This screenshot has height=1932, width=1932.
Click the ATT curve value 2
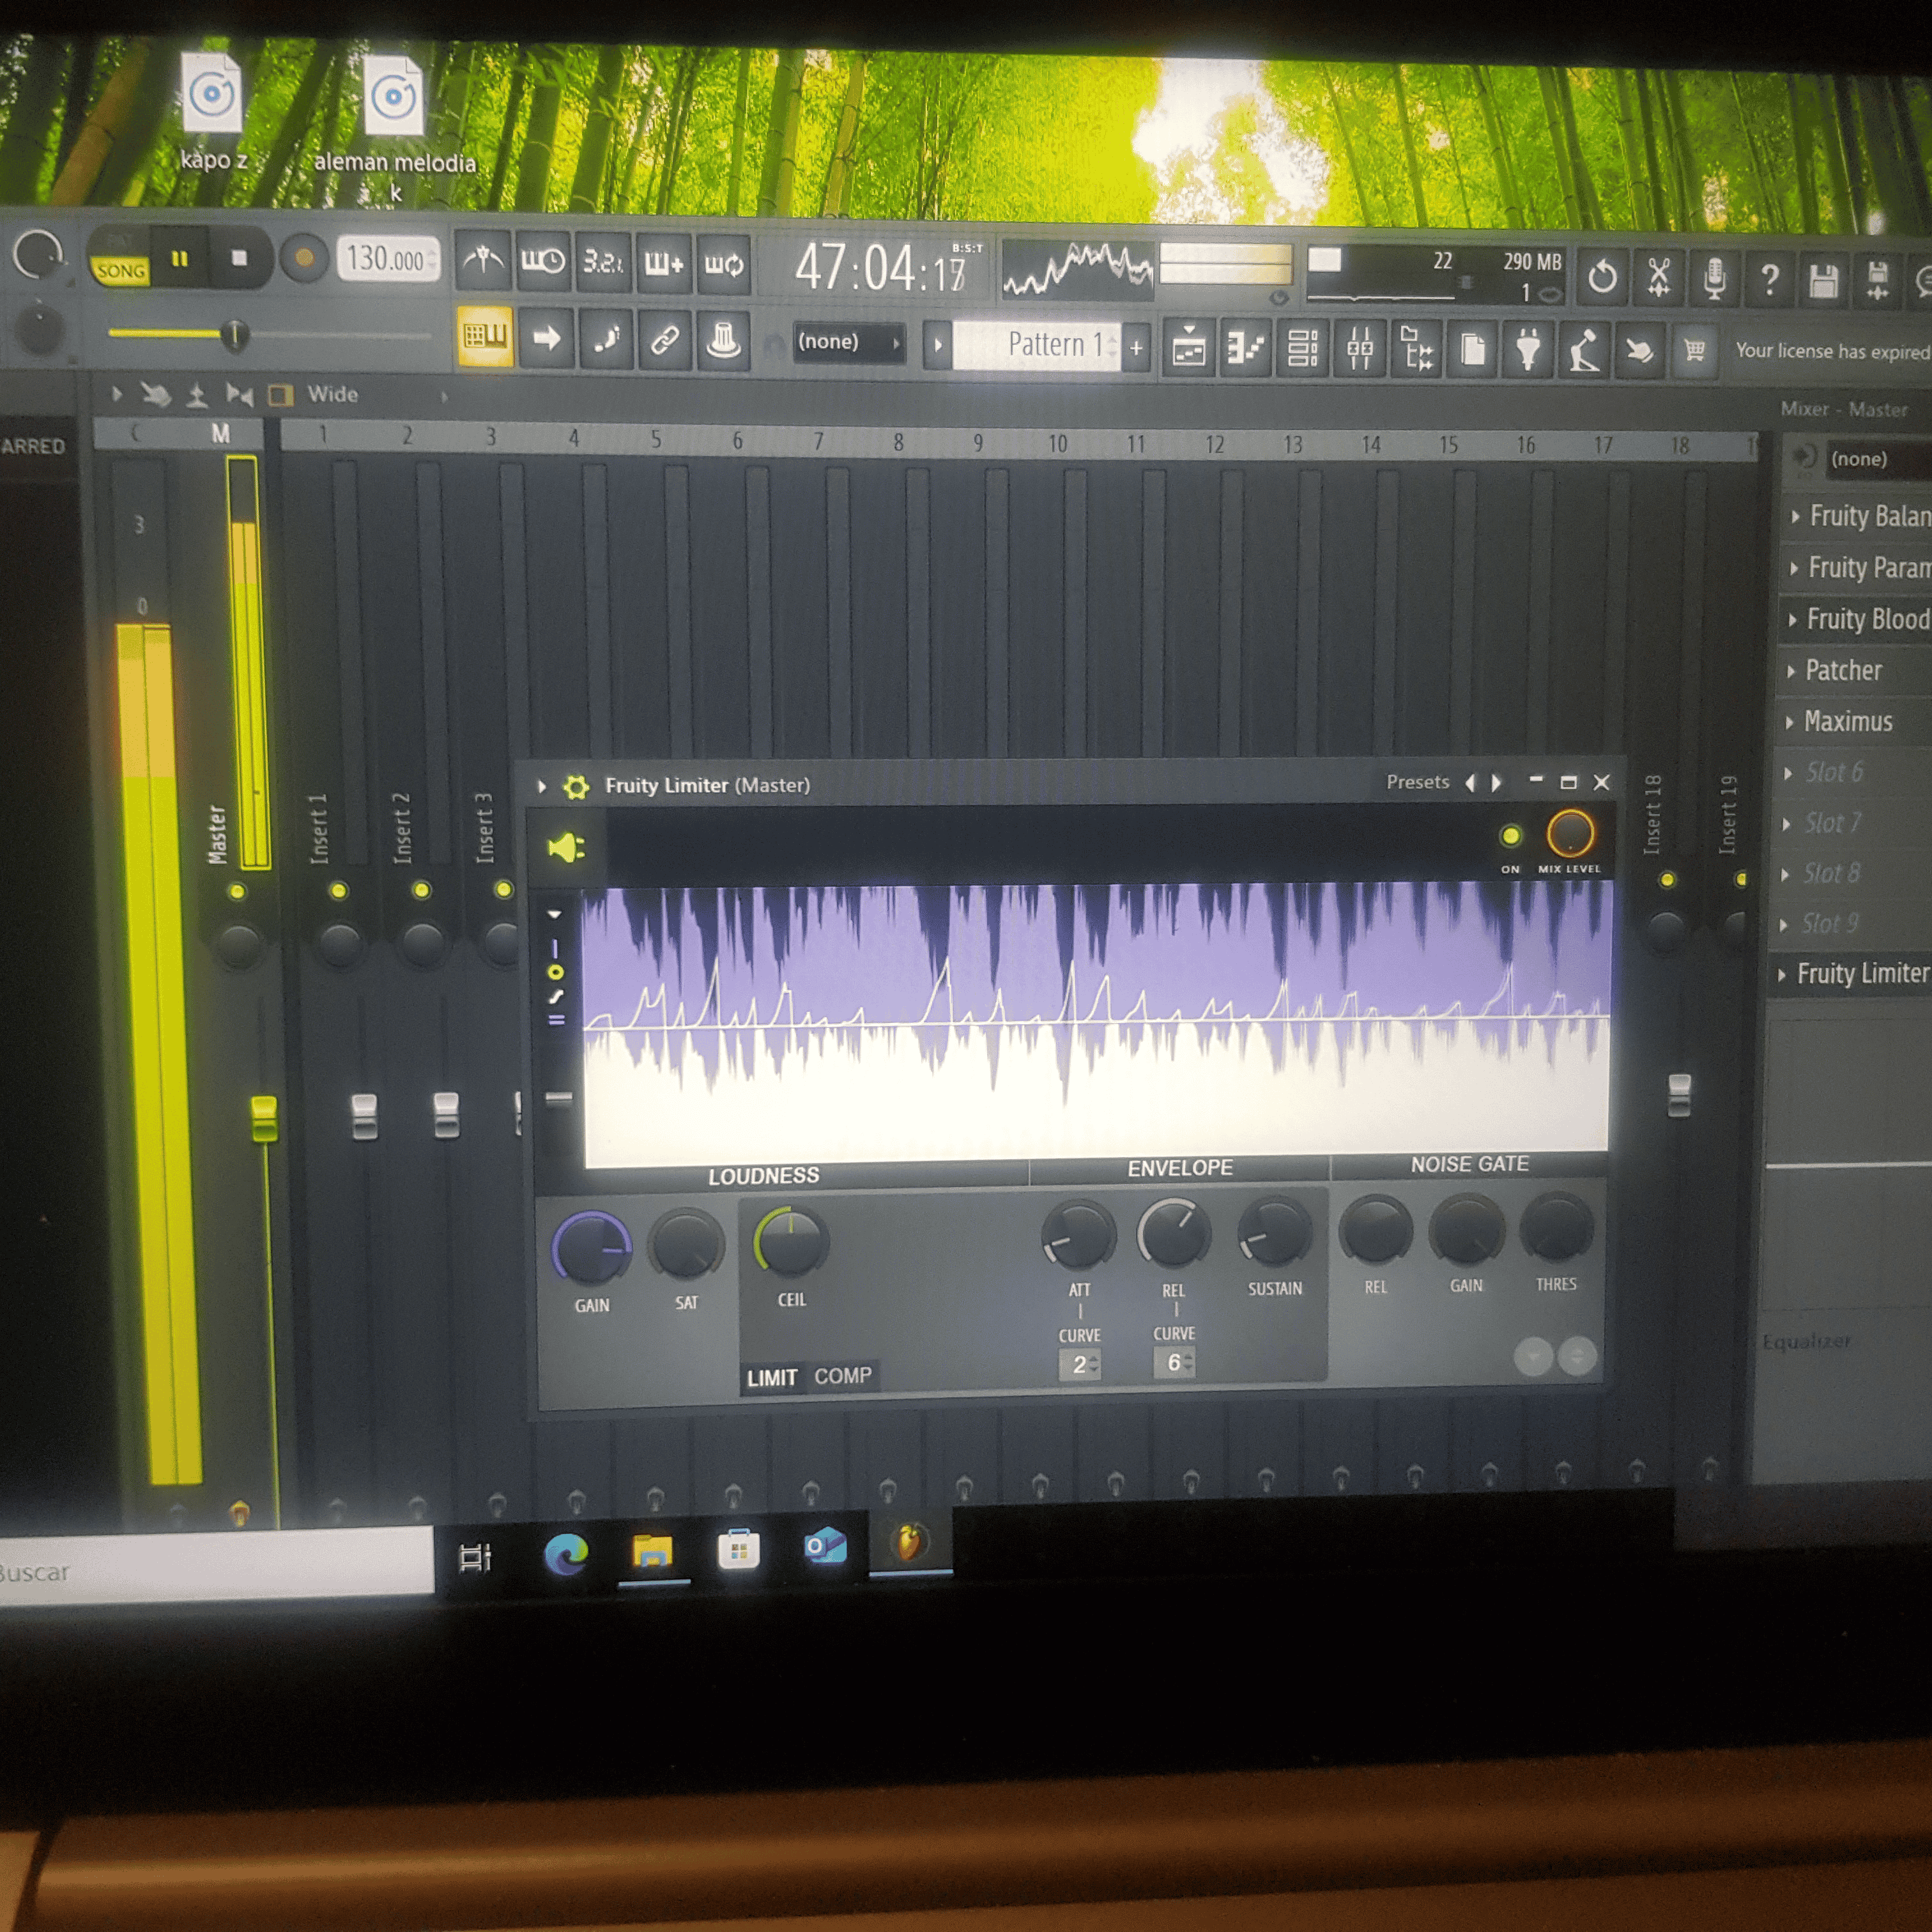(x=1080, y=1364)
